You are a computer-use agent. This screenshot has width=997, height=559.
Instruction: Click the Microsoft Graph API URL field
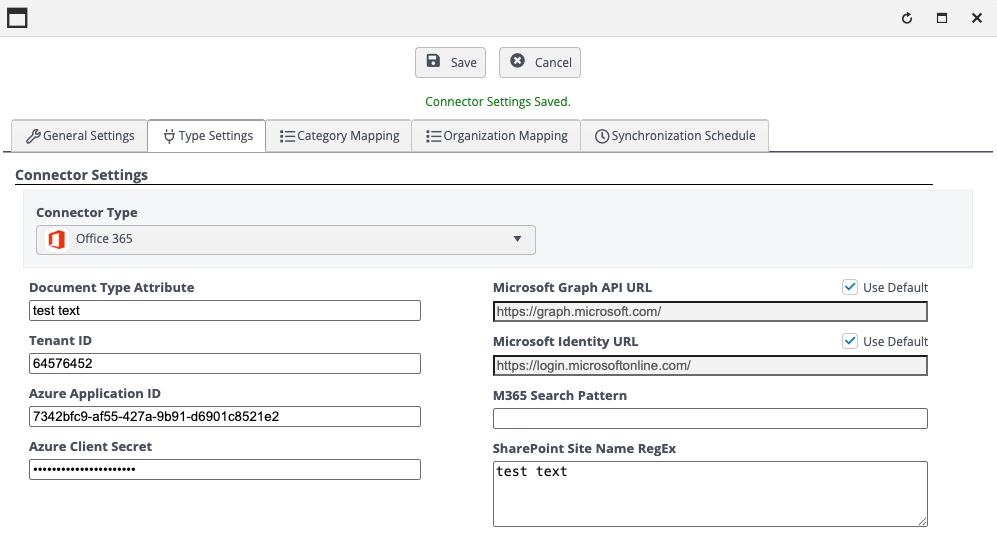pyautogui.click(x=710, y=312)
